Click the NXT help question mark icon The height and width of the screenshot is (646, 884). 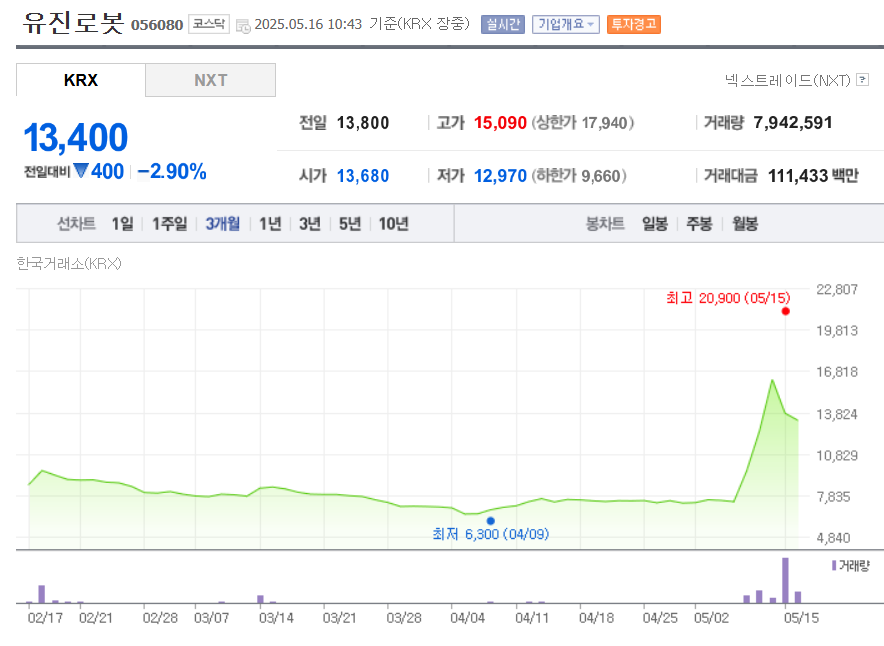(862, 79)
